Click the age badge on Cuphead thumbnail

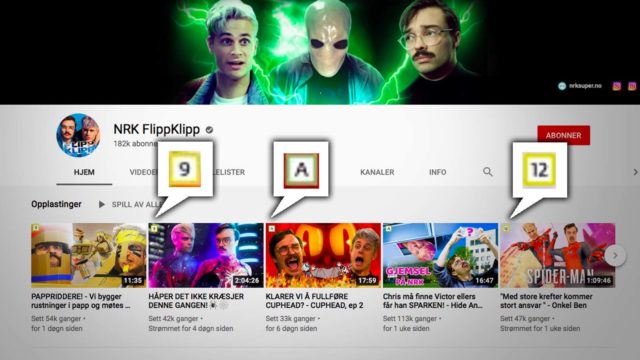click(271, 229)
